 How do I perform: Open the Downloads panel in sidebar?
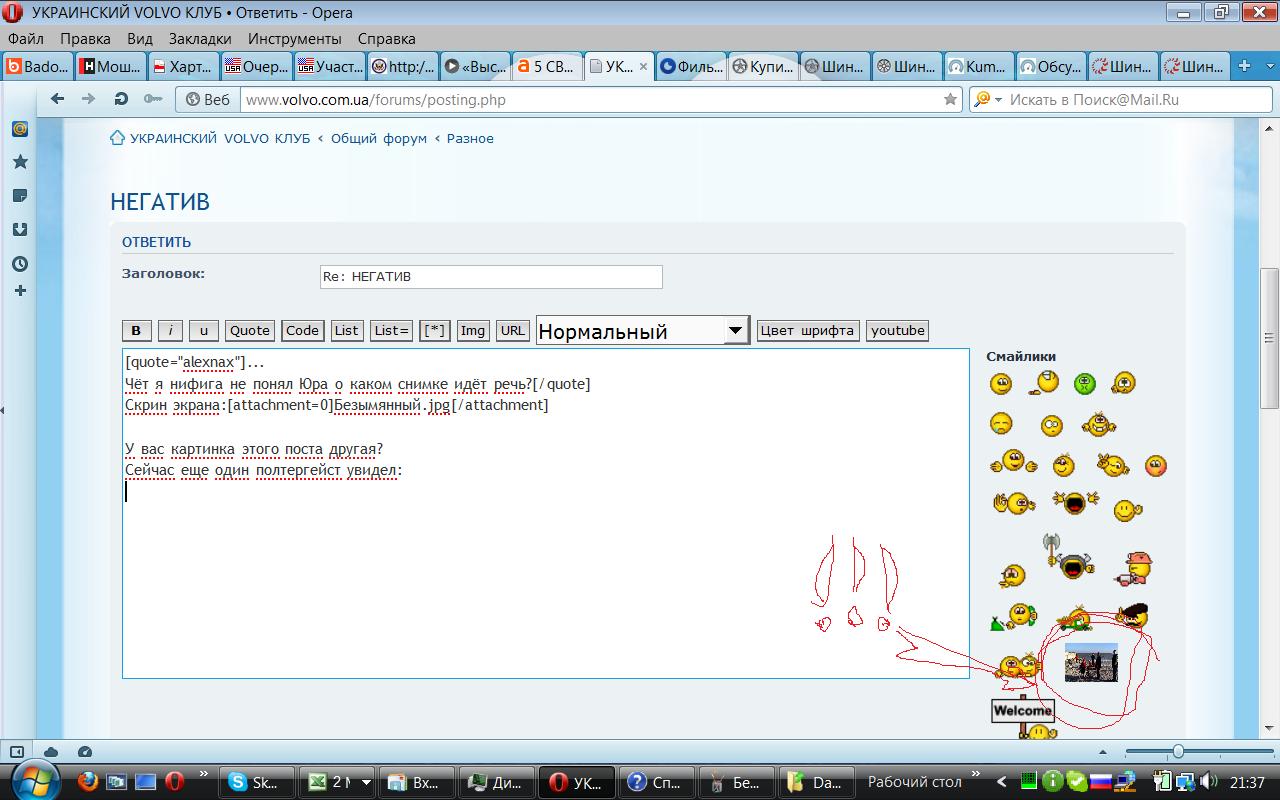[x=19, y=230]
